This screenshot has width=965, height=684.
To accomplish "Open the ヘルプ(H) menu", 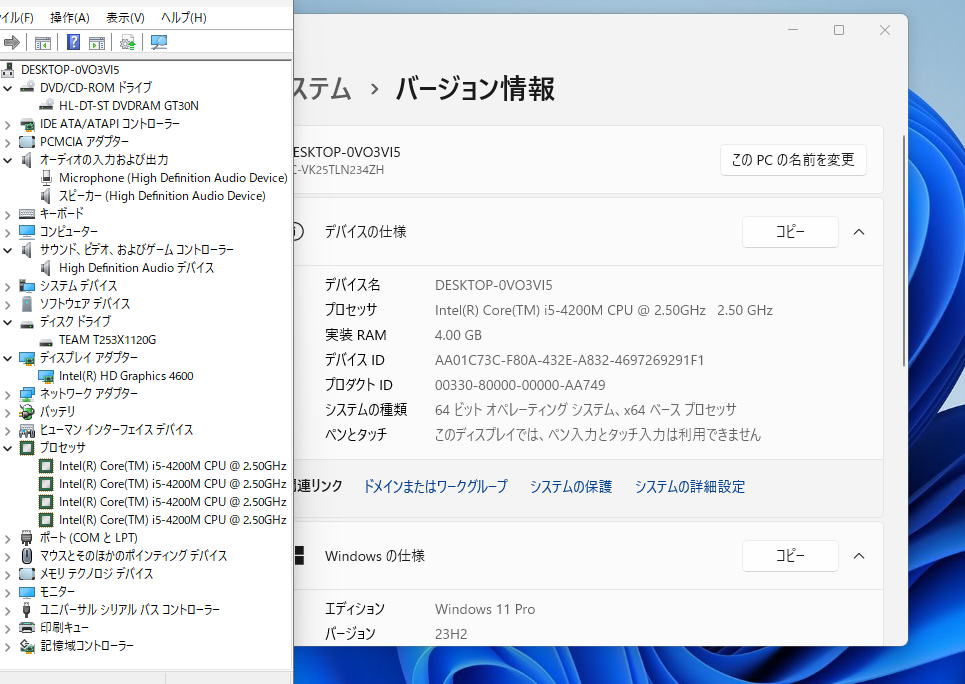I will (183, 17).
